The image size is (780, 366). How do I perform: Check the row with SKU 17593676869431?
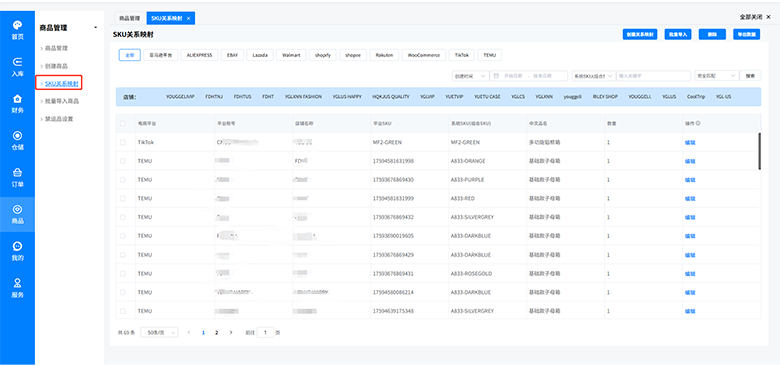pos(123,274)
